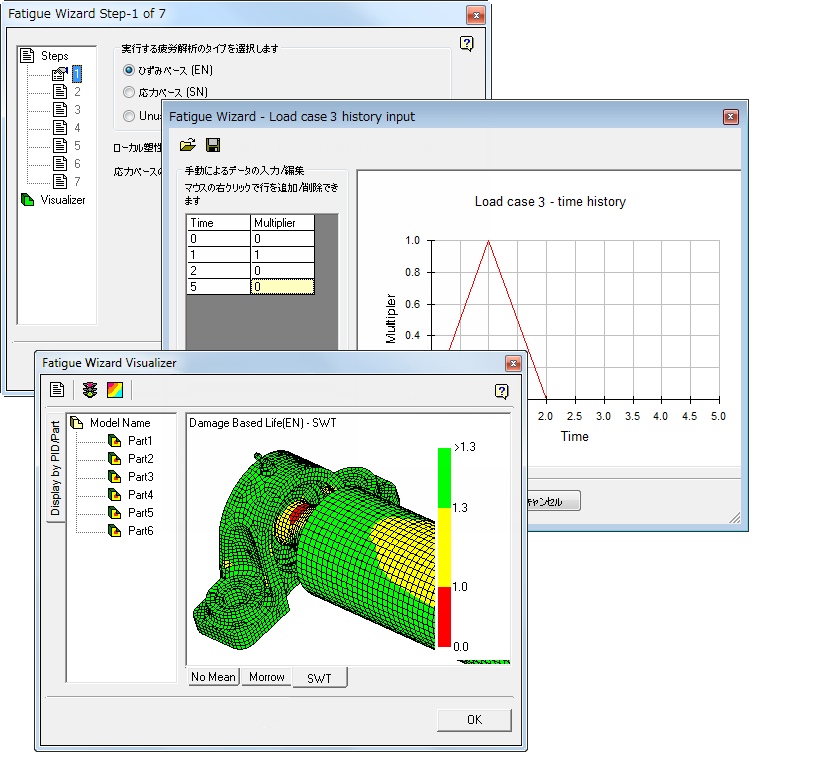Select step 1 icon in Steps tree
834x772 pixels.
[60, 73]
